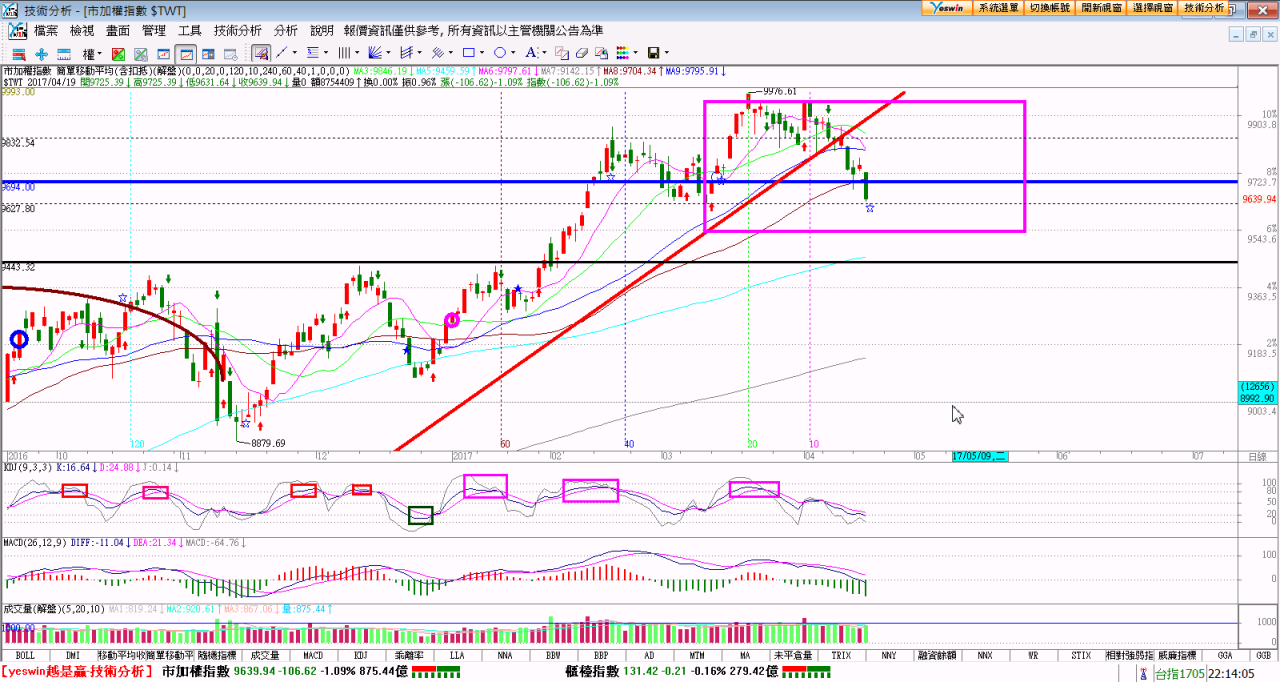Select the rectangle drawing tool
Viewport: 1280px width, 682px height.
click(469, 53)
